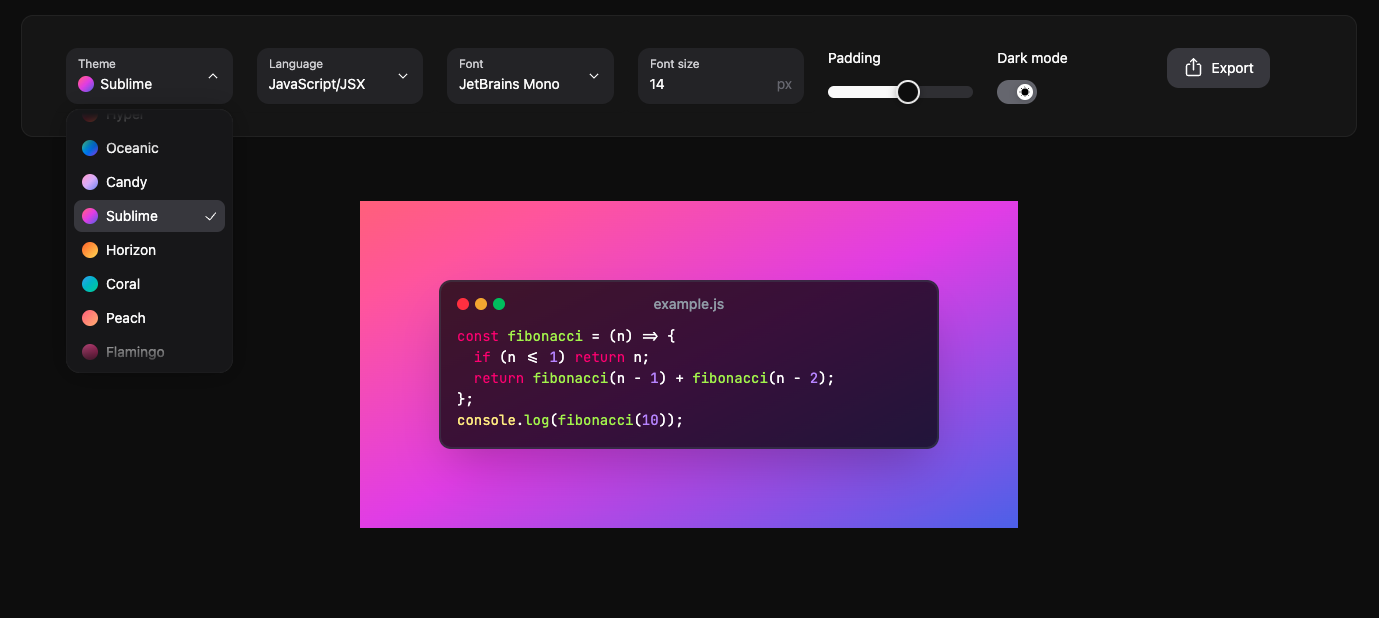1379x618 pixels.
Task: Click the chevron on the Theme selector
Action: [x=213, y=76]
